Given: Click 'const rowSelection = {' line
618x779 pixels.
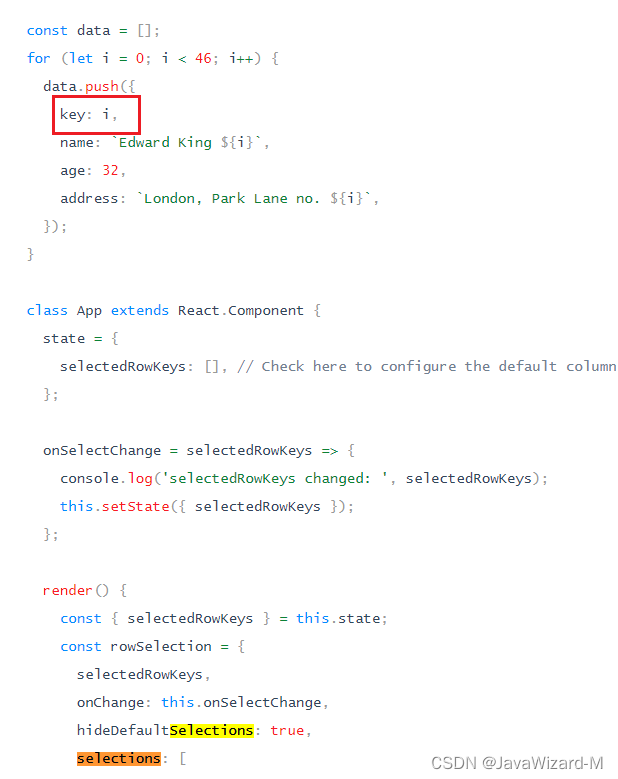Looking at the screenshot, I should click(153, 646).
